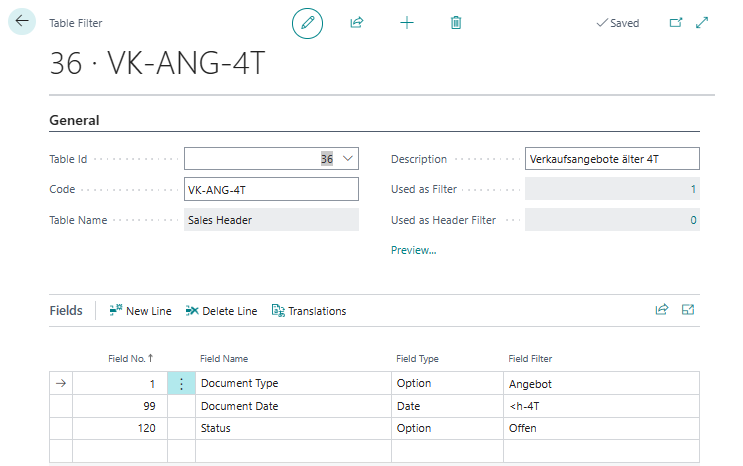
Task: Click the Description input field
Action: [x=611, y=159]
